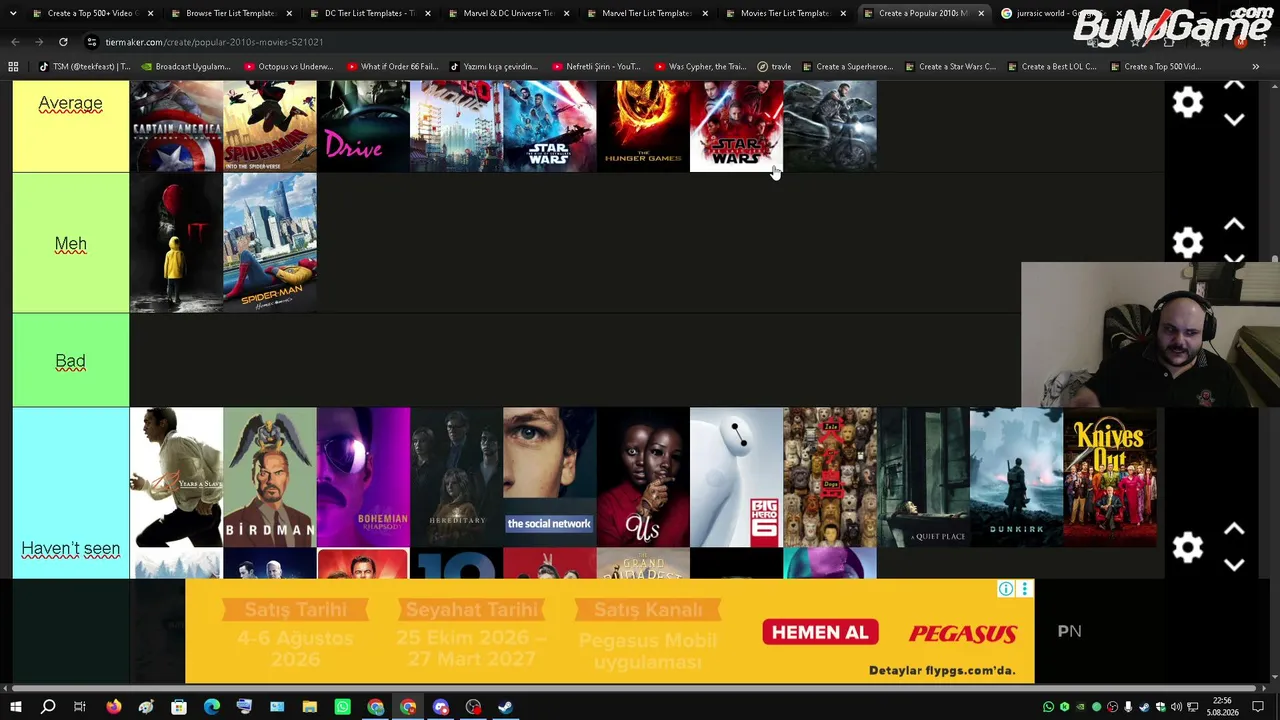Select the Meh tier label

click(x=70, y=244)
